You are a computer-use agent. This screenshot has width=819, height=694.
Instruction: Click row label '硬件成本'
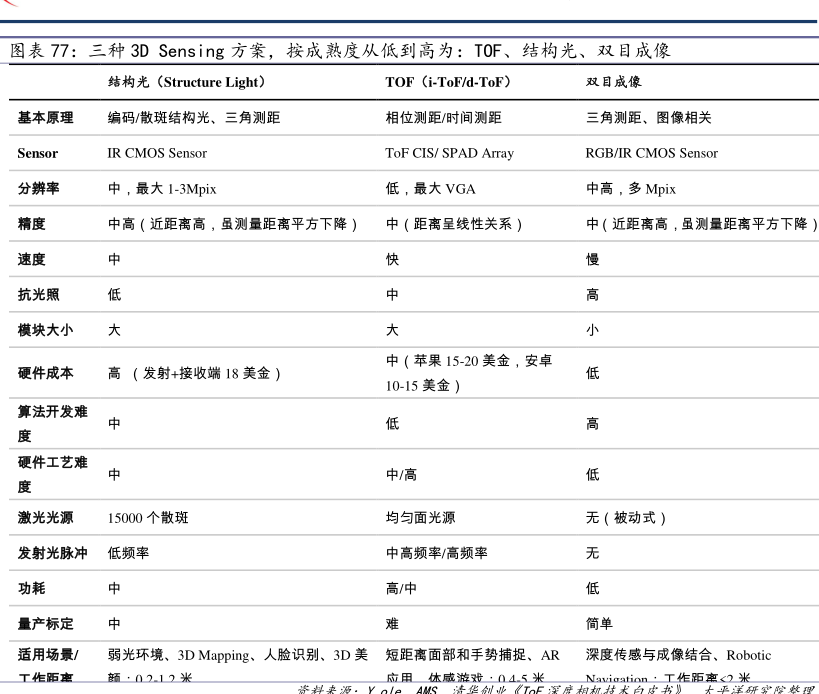pos(45,373)
